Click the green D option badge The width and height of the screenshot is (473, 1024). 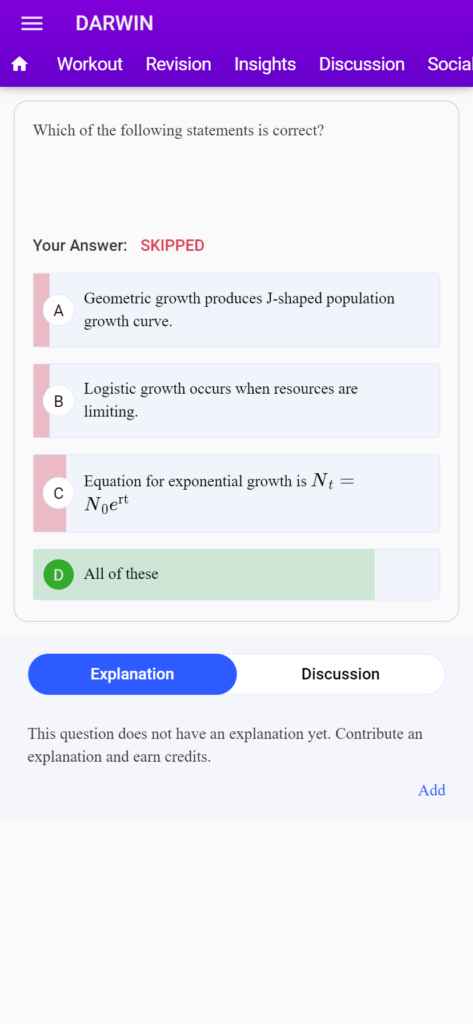pyautogui.click(x=59, y=574)
